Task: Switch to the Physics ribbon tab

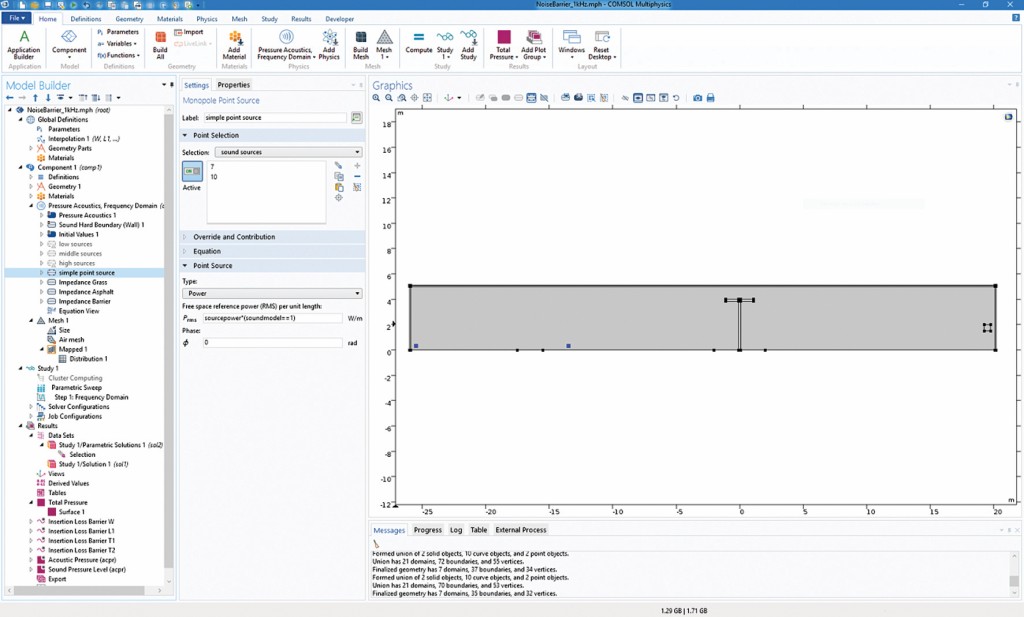Action: click(x=207, y=19)
